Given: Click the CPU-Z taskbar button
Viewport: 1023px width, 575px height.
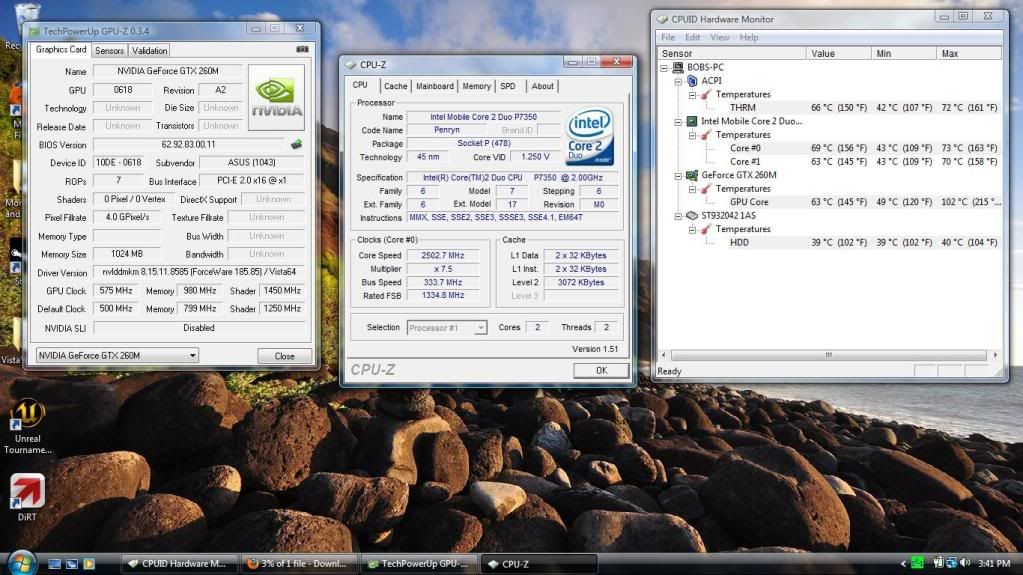Looking at the screenshot, I should point(538,564).
